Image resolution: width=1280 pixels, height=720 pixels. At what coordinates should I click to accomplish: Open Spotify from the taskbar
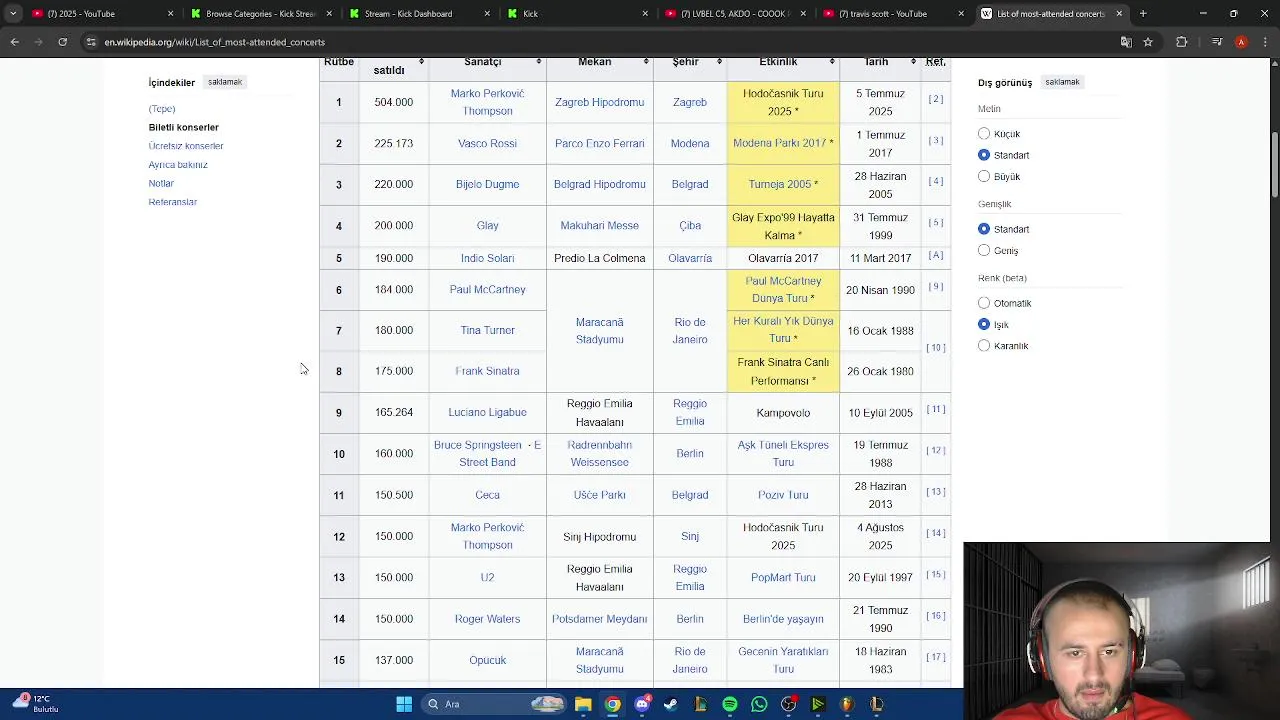coord(730,704)
